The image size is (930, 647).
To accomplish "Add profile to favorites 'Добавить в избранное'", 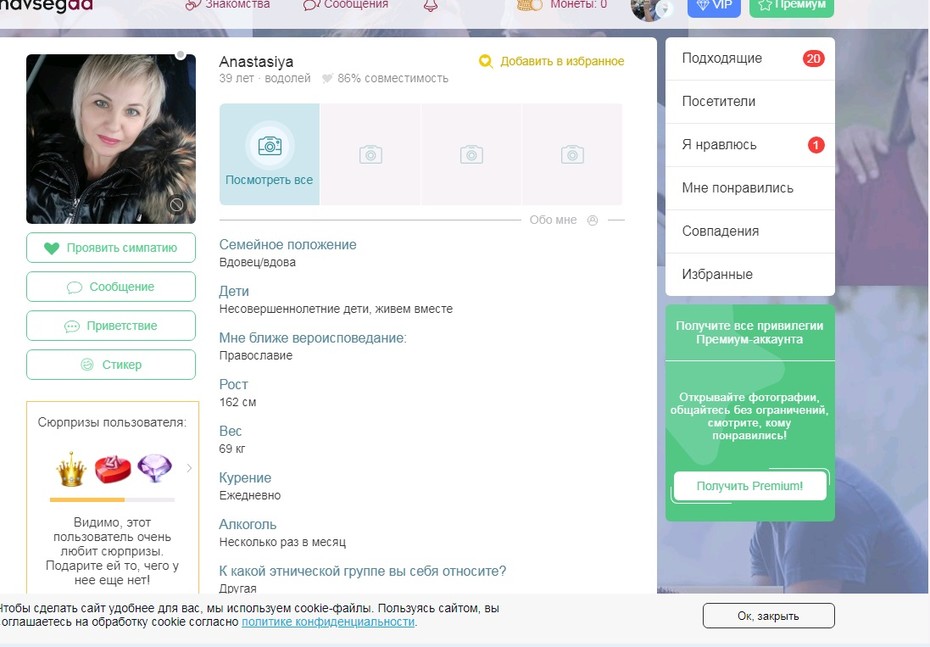I will click(x=552, y=61).
